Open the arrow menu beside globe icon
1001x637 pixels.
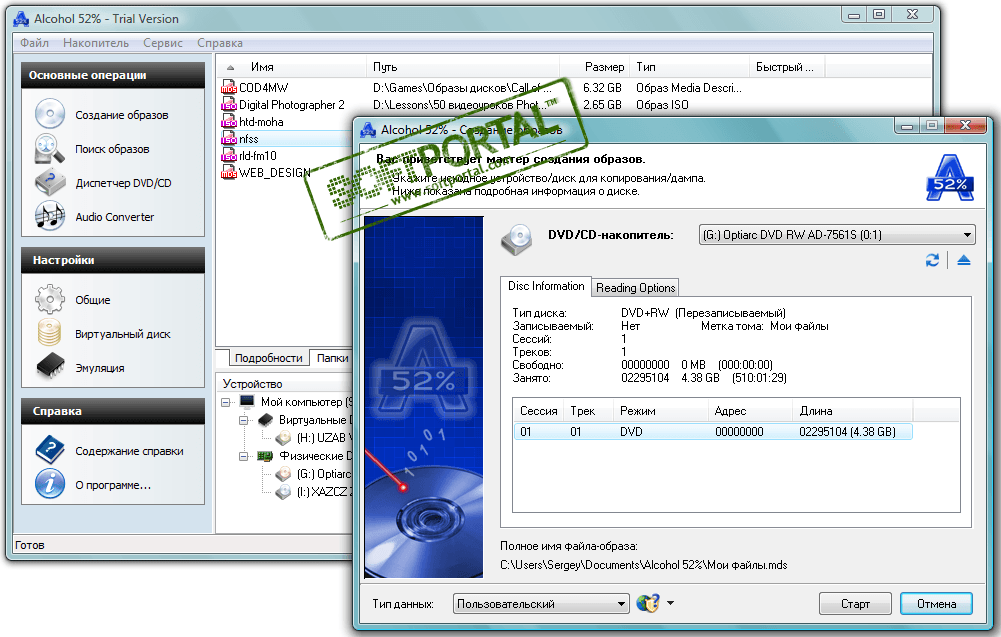pos(670,603)
